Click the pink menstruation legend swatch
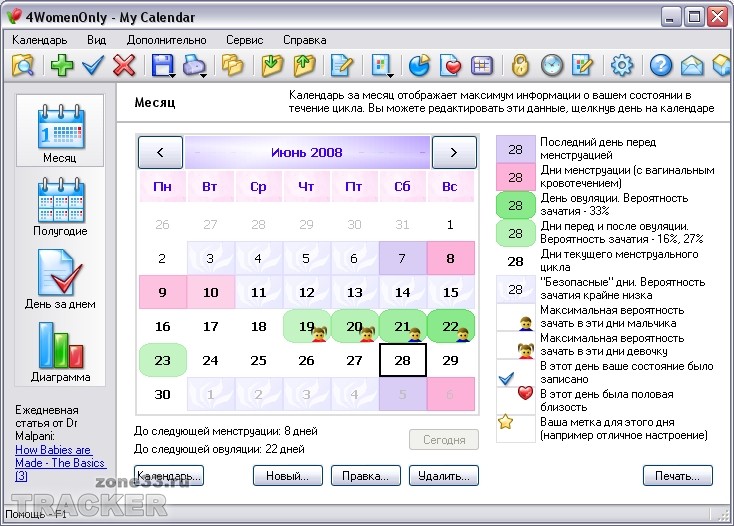The height and width of the screenshot is (526, 734). [x=515, y=177]
